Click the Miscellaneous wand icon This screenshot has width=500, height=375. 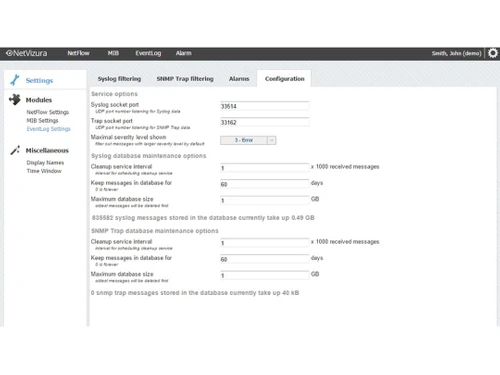(x=15, y=150)
